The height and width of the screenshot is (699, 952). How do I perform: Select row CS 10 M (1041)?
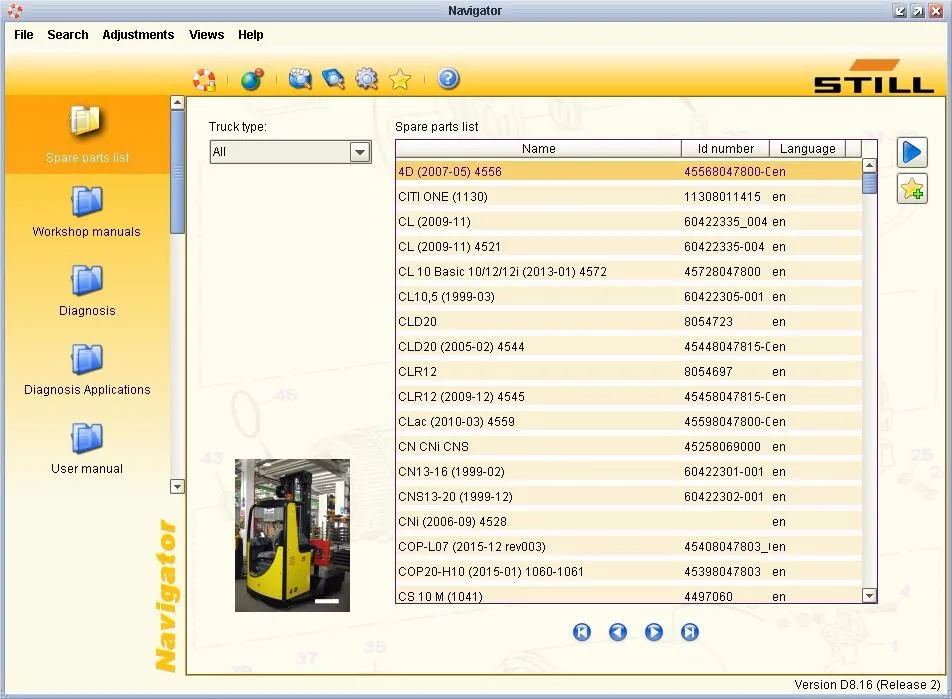(x=628, y=595)
